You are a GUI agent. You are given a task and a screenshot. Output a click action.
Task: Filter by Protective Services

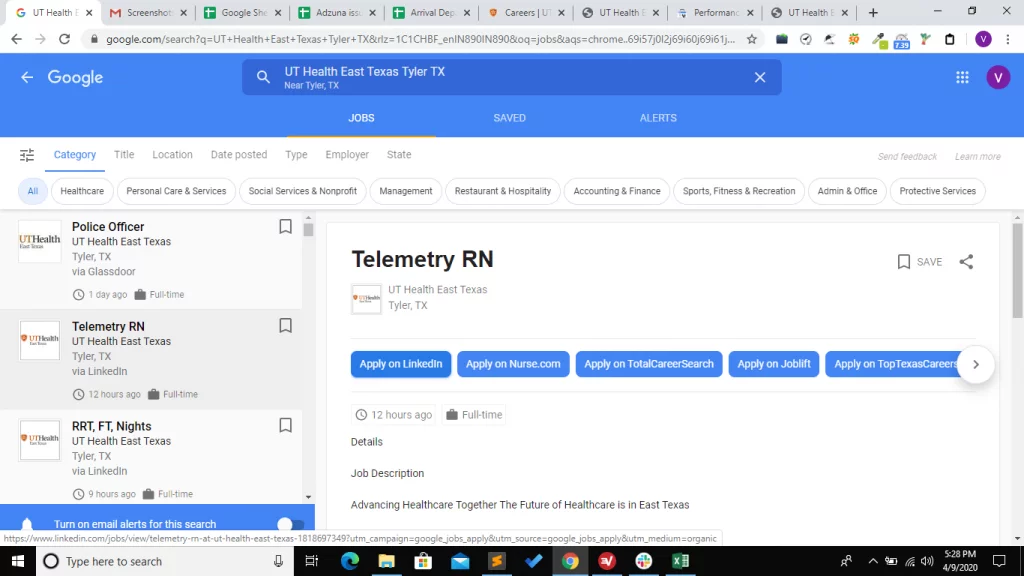pyautogui.click(x=937, y=191)
